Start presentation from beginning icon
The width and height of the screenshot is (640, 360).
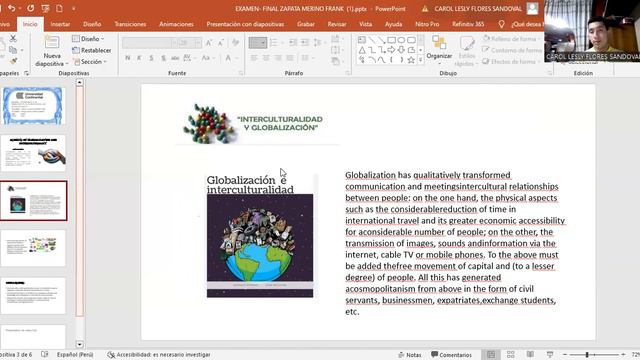click(x=45, y=8)
